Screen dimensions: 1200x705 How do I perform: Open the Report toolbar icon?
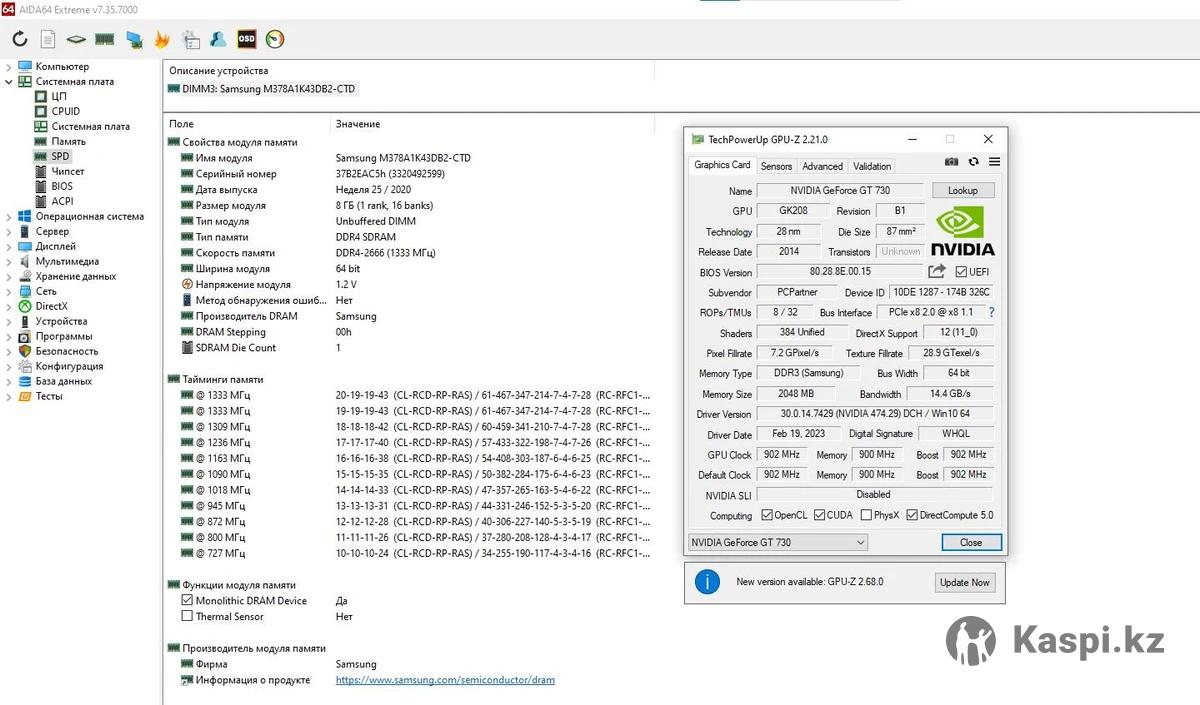click(x=48, y=39)
